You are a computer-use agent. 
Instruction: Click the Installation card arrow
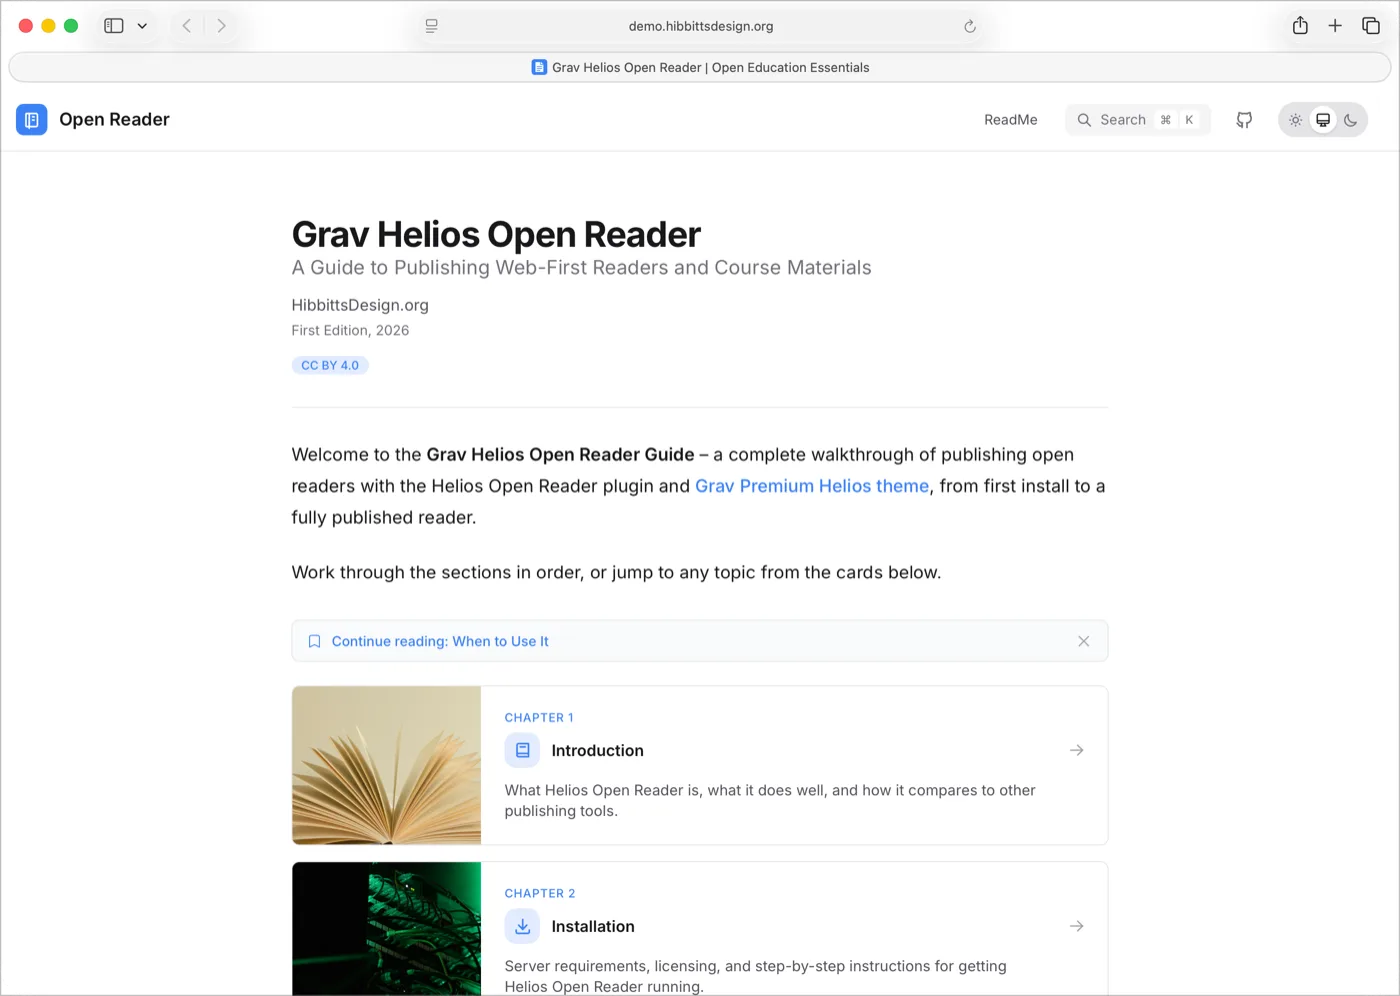[1077, 926]
